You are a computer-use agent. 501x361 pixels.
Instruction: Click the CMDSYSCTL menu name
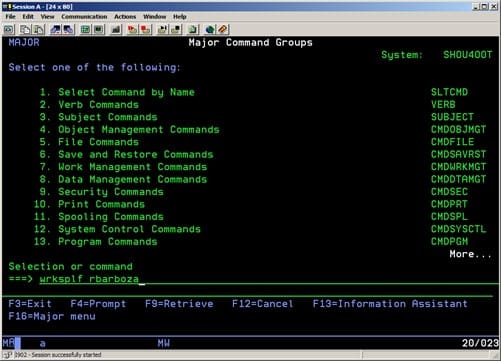click(459, 229)
